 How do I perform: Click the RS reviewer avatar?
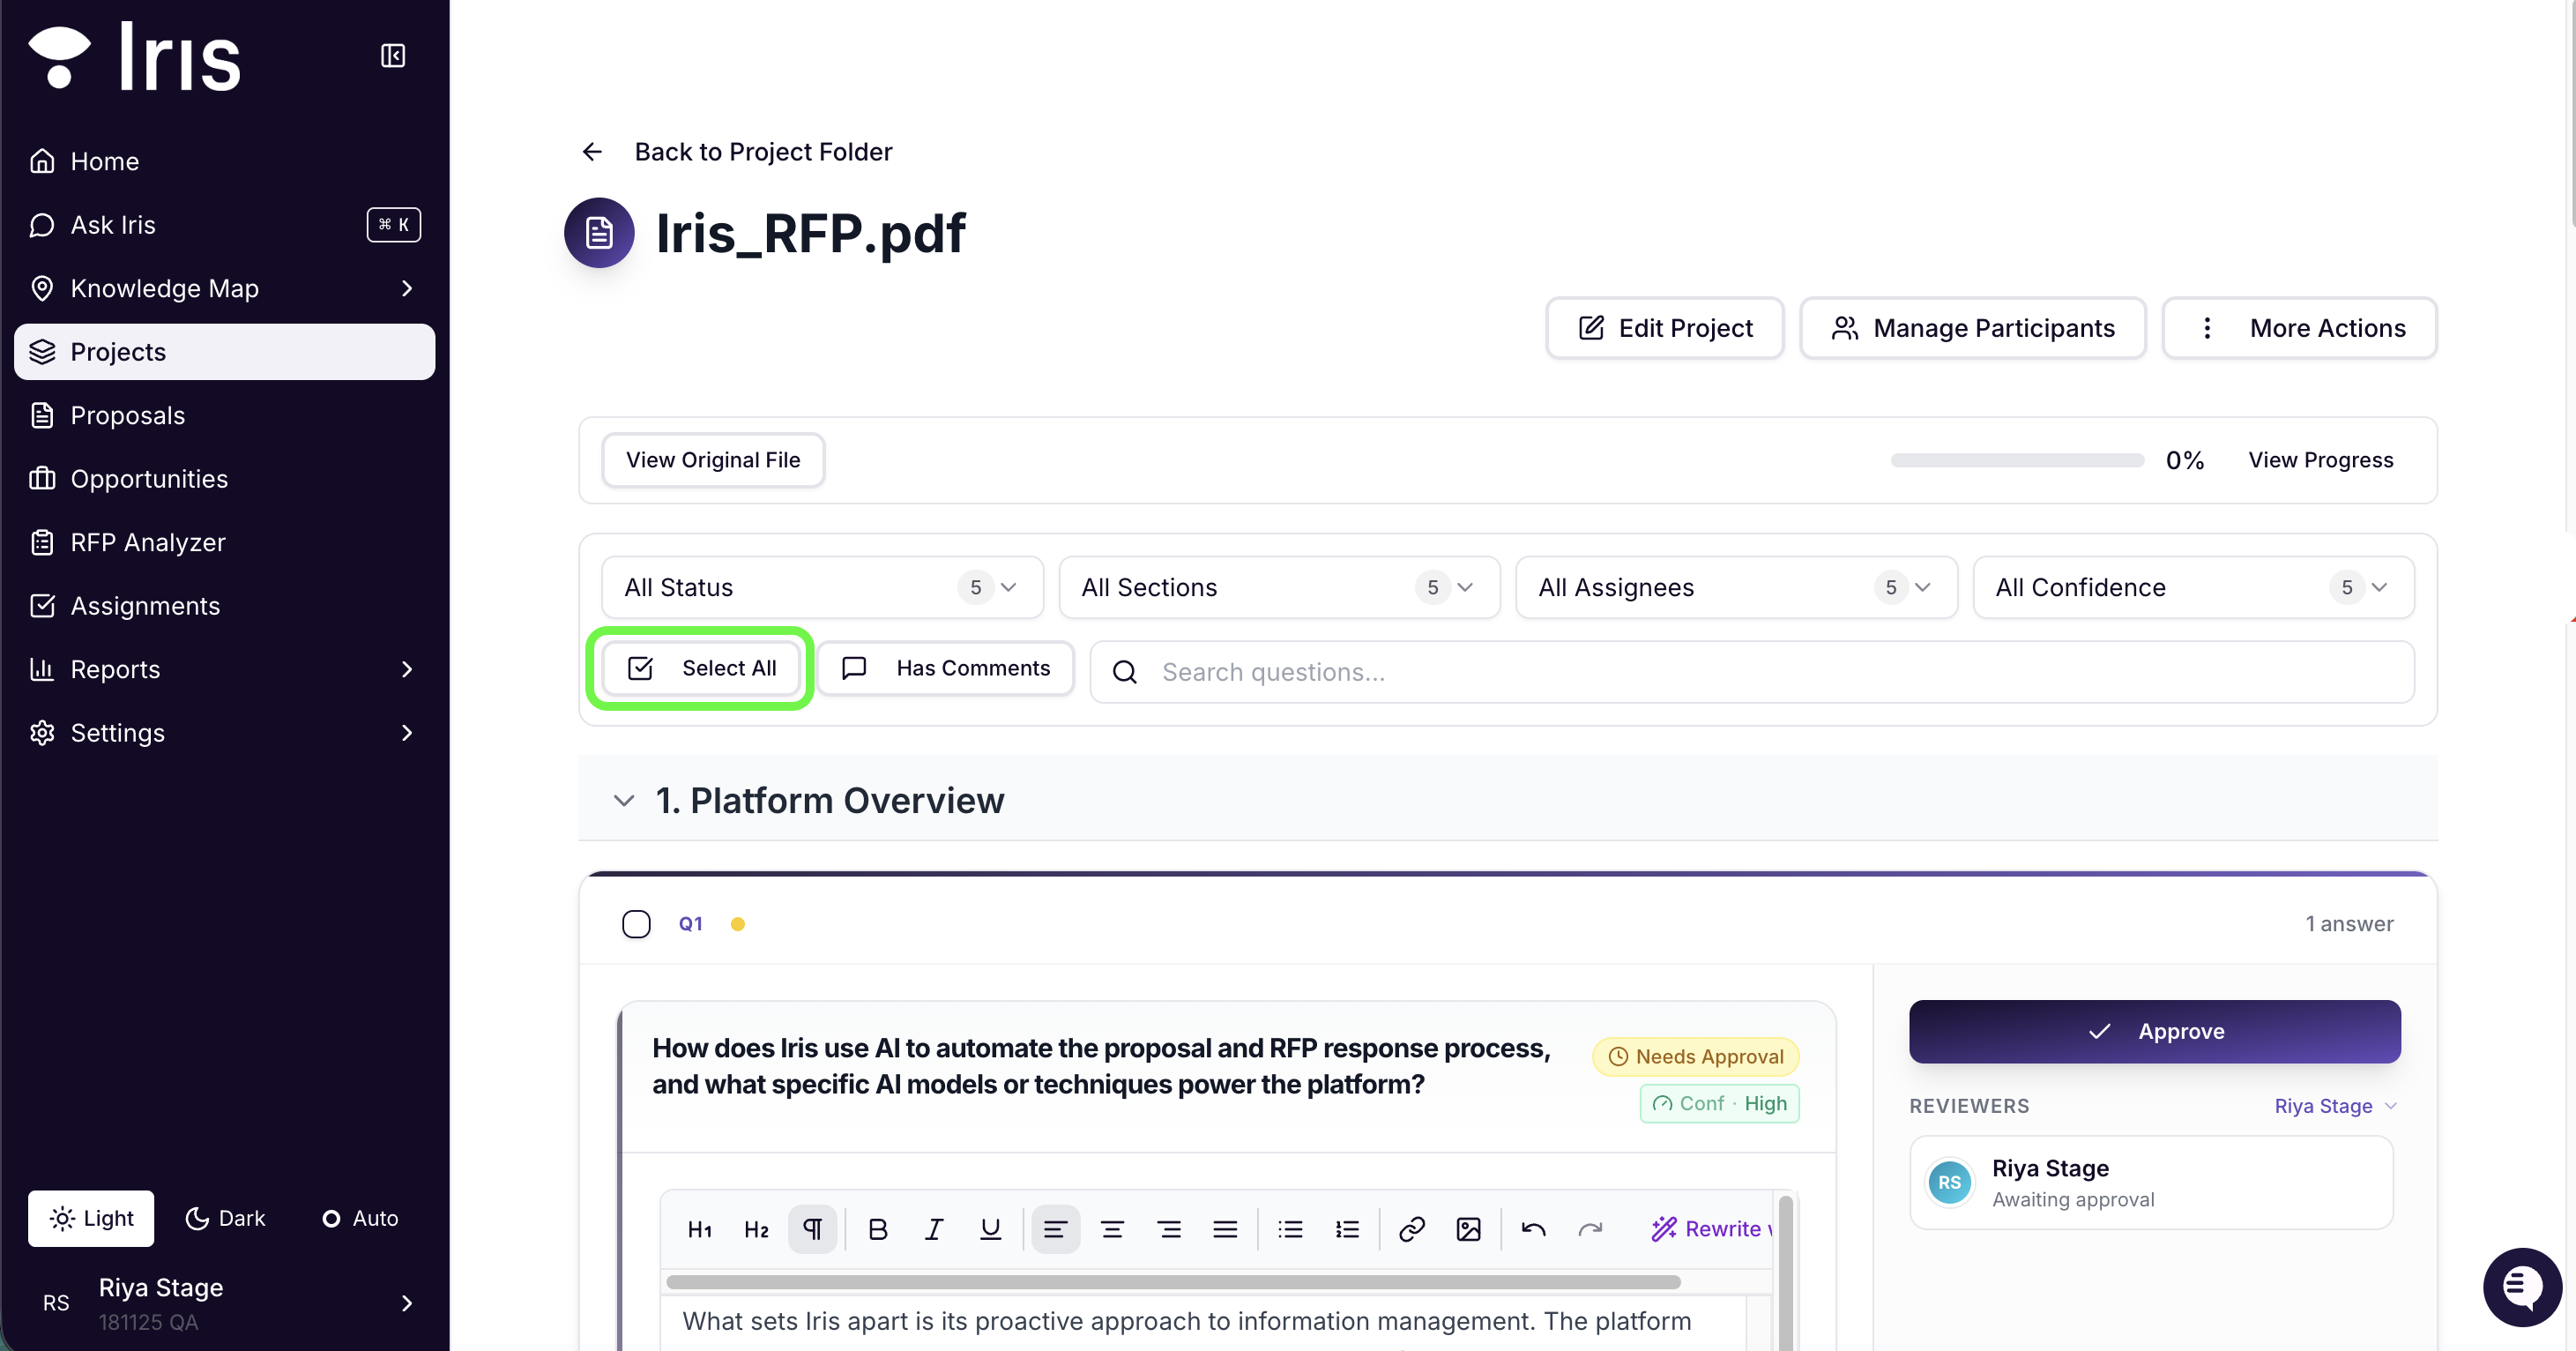pyautogui.click(x=1949, y=1182)
